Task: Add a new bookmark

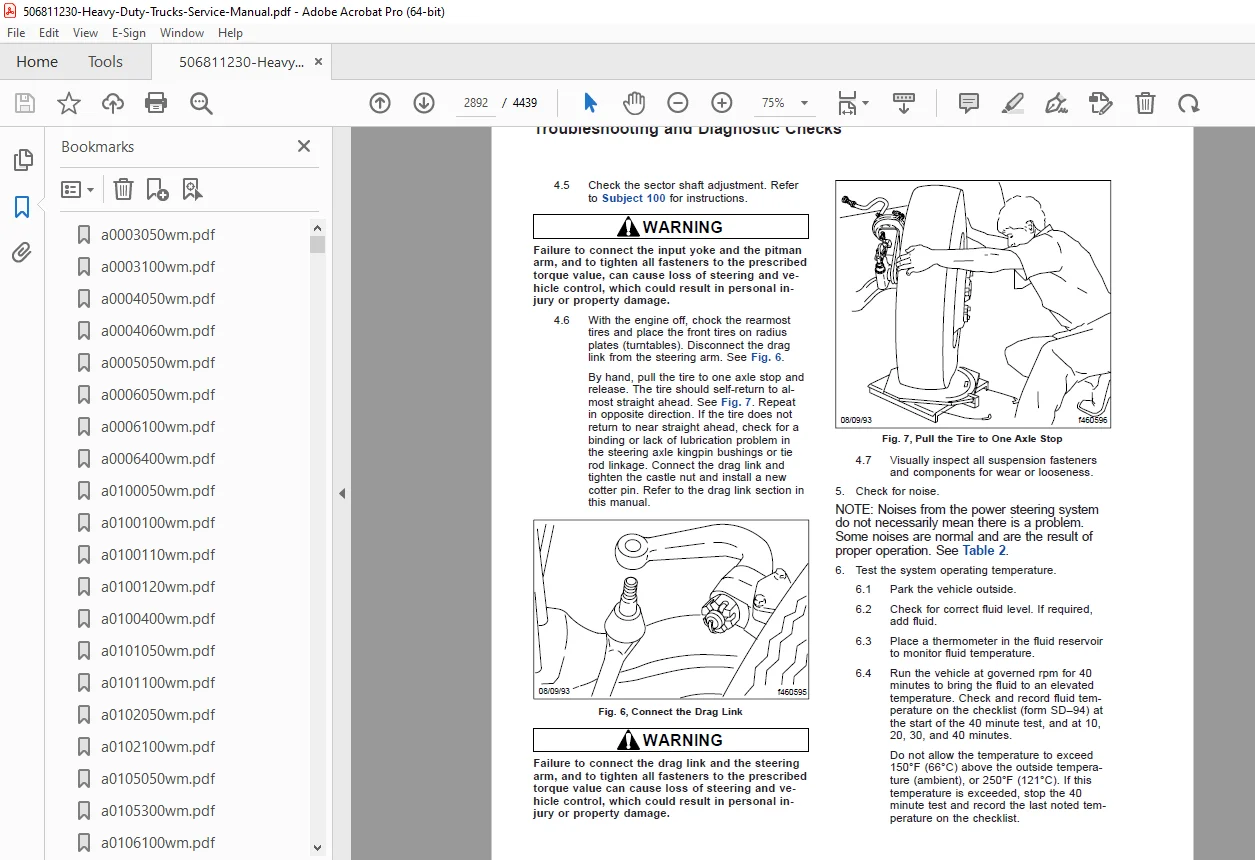Action: [x=157, y=189]
